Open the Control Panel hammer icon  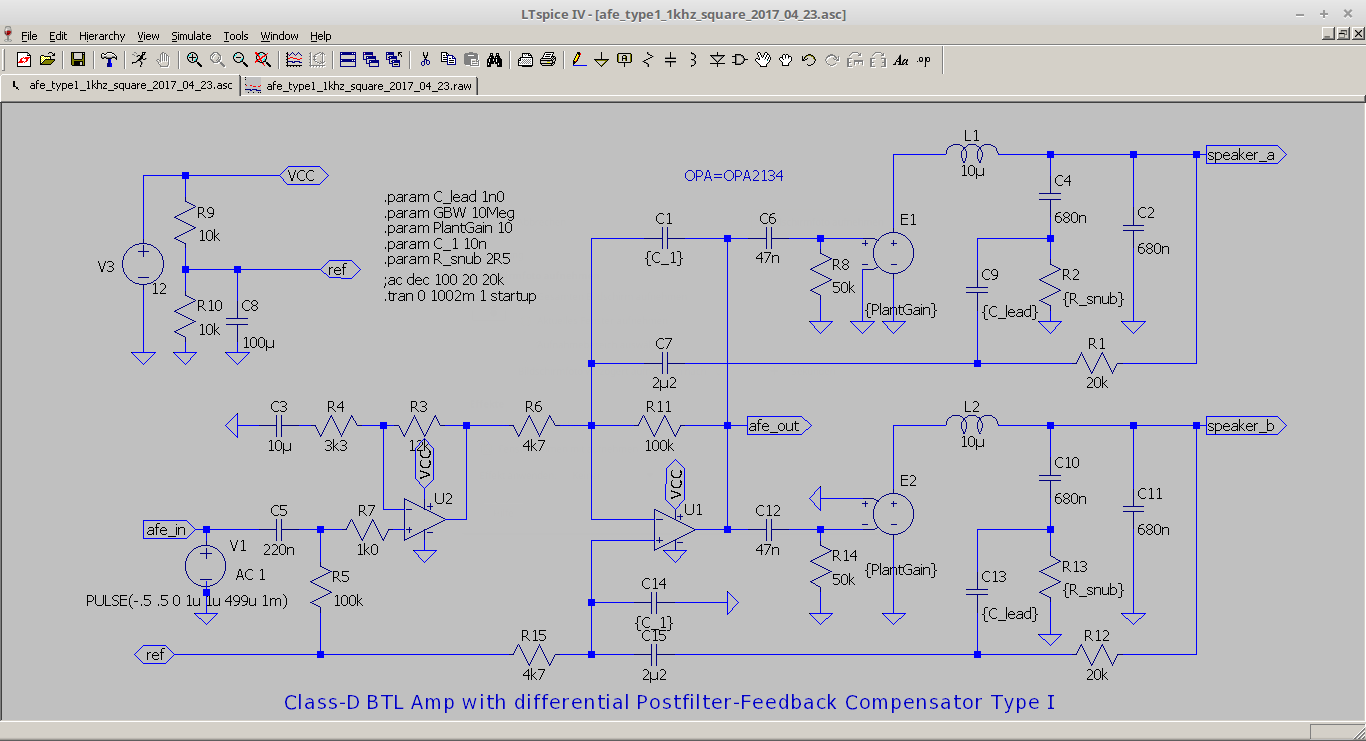point(109,60)
